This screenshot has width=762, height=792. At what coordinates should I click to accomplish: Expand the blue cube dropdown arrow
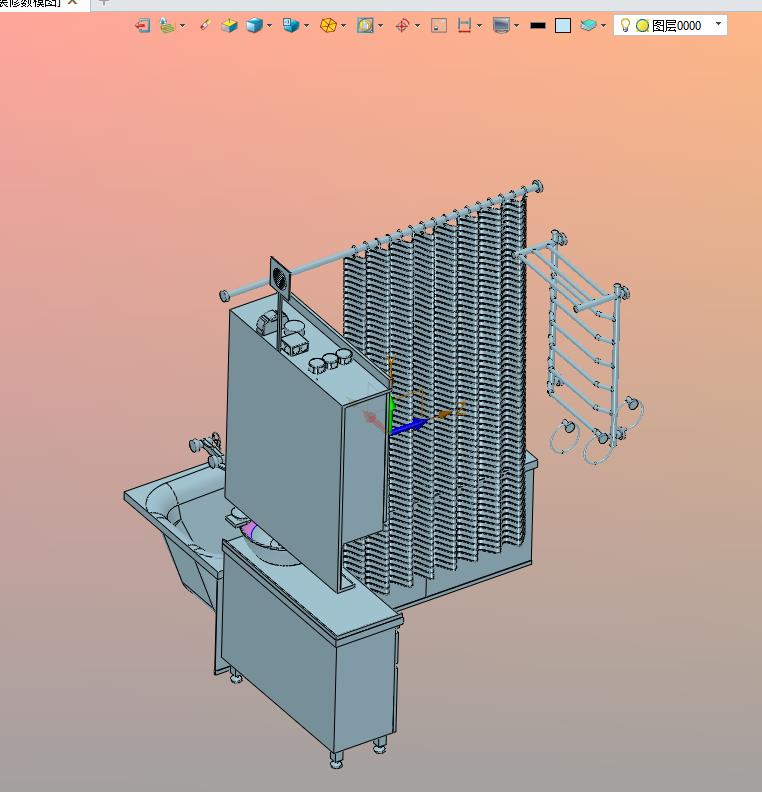pos(269,25)
